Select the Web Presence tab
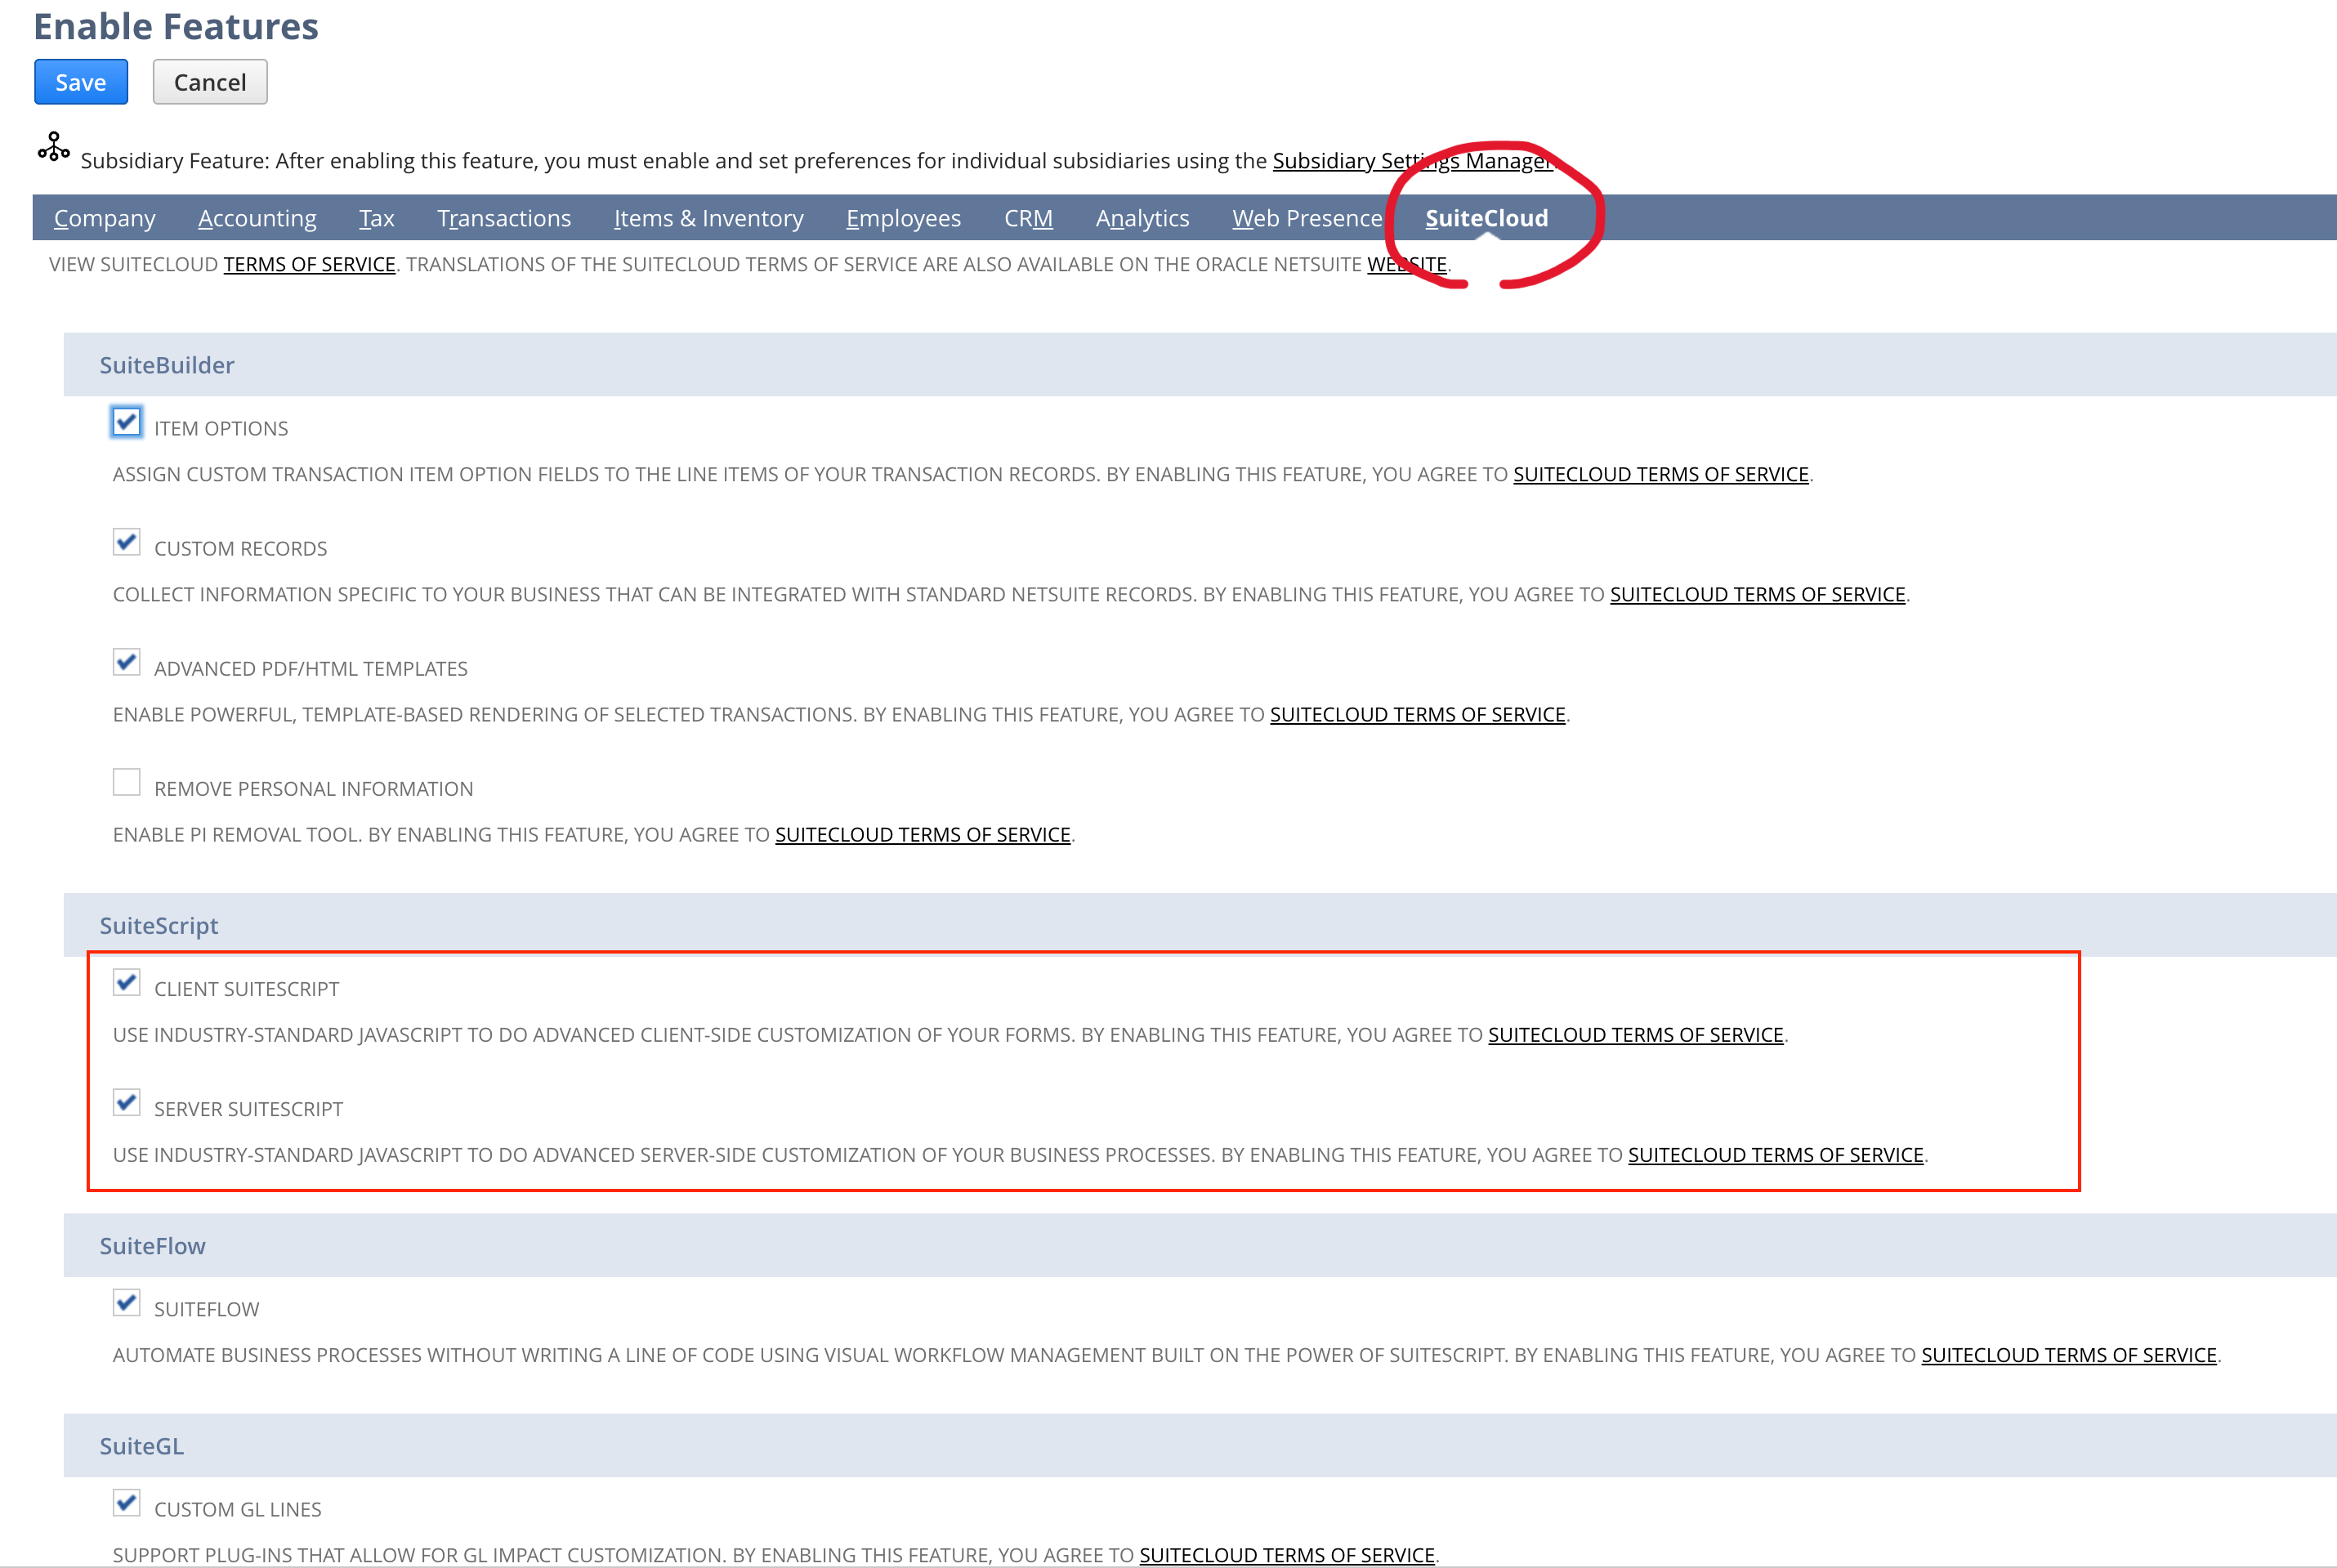Image resolution: width=2337 pixels, height=1568 pixels. click(1307, 218)
